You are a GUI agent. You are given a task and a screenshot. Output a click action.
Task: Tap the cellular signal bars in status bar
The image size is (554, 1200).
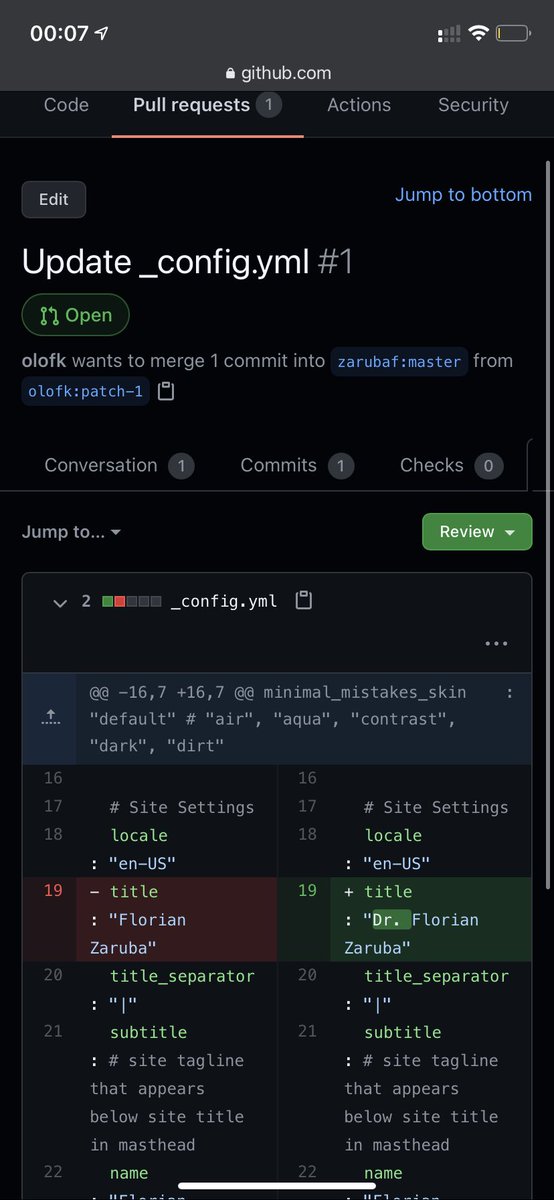447,34
